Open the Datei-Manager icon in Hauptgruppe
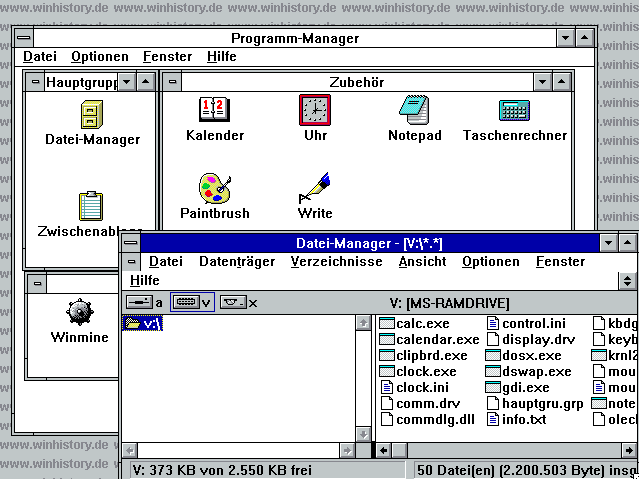This screenshot has width=639, height=479. click(x=92, y=115)
